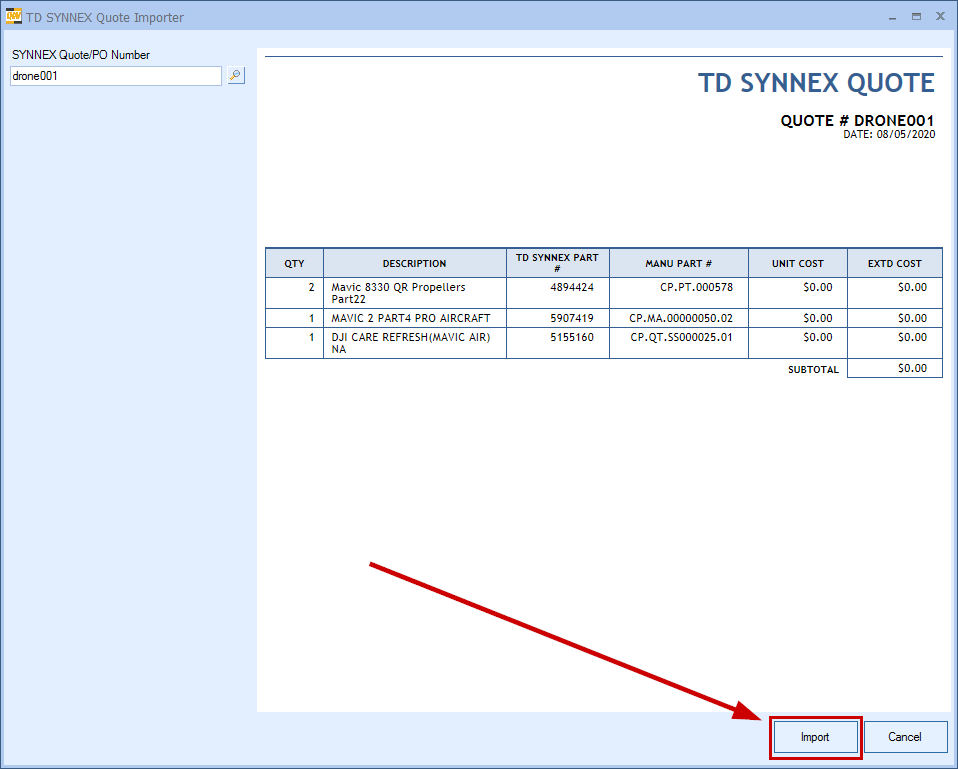Click the DESCRIPTION column header
Screen dimensions: 958x769
(415, 263)
